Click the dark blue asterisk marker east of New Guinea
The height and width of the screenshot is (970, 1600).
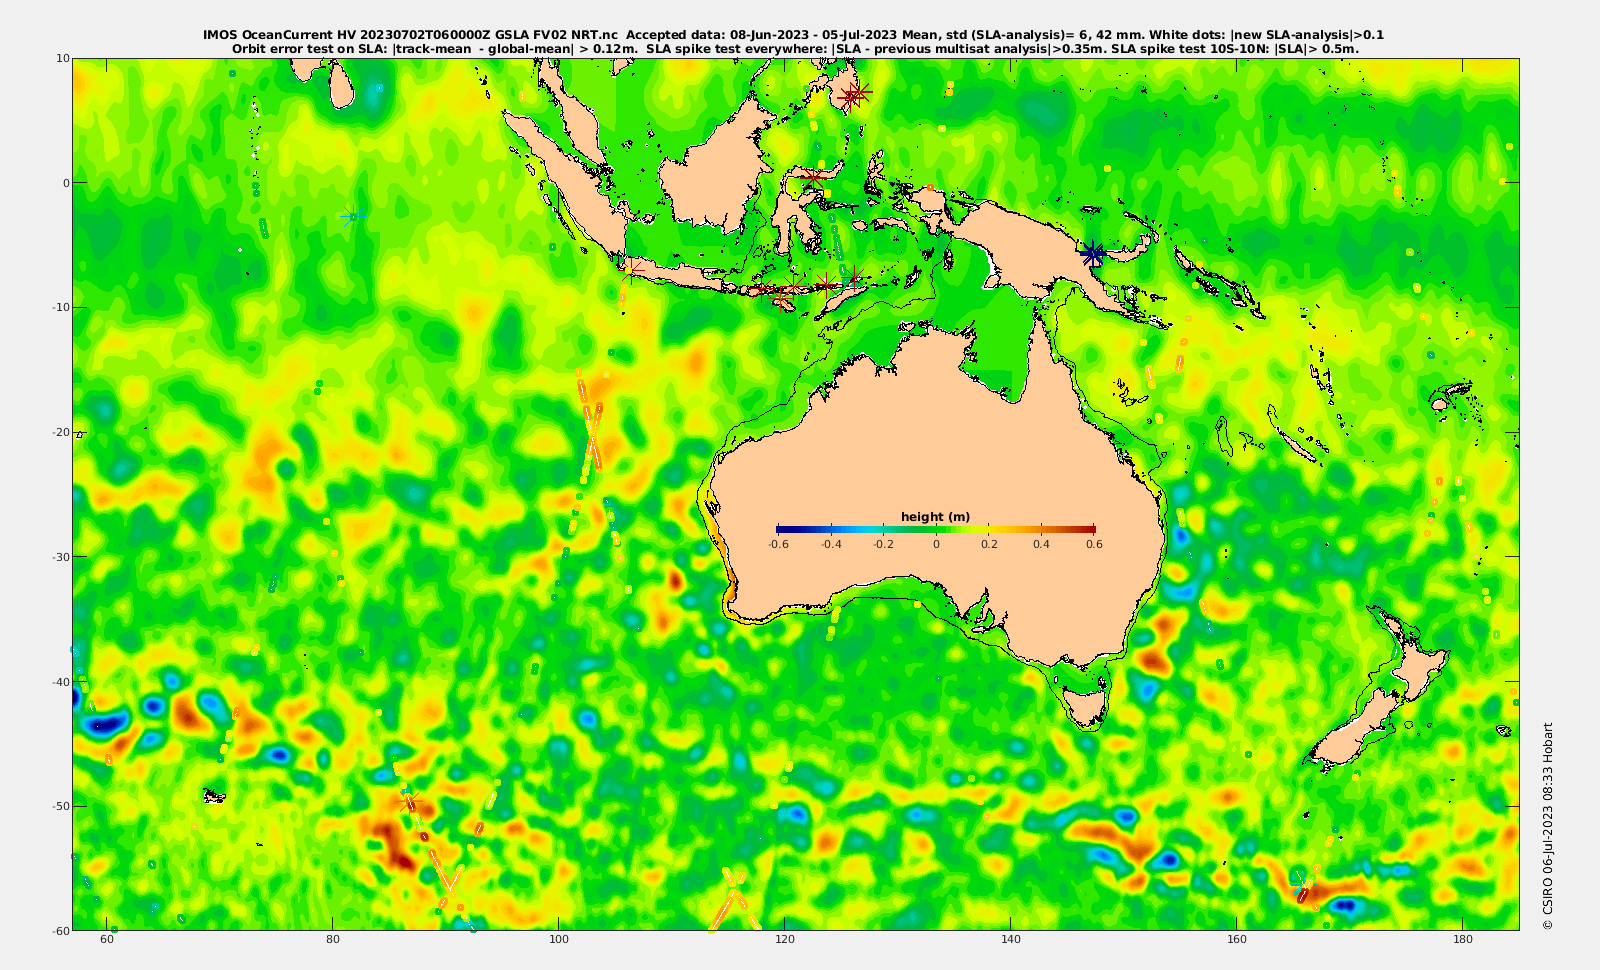pyautogui.click(x=1093, y=253)
